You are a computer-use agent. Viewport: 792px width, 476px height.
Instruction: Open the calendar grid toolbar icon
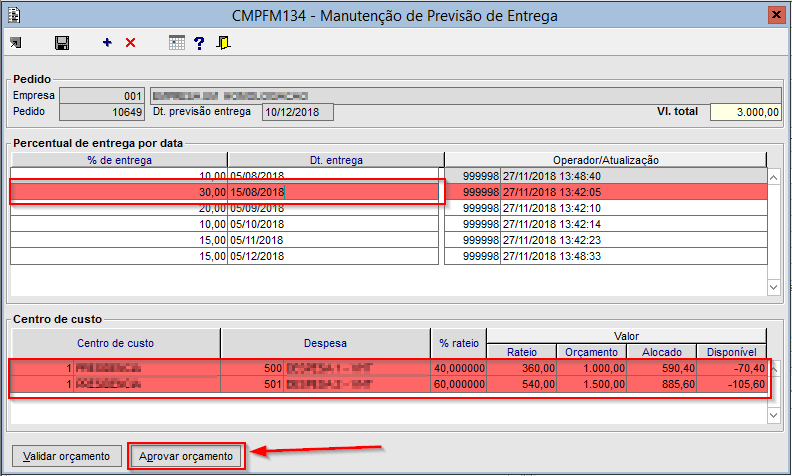(x=177, y=42)
